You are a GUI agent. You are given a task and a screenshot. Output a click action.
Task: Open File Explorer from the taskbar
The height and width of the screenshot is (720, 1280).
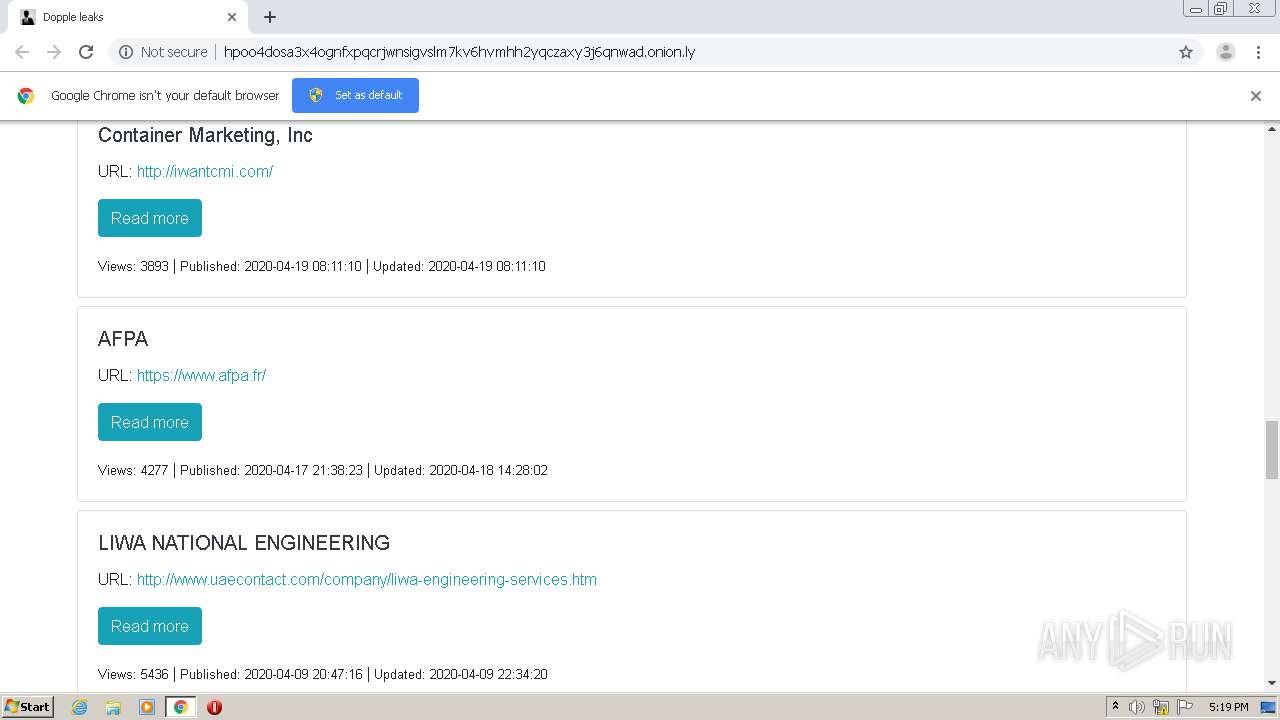(113, 707)
